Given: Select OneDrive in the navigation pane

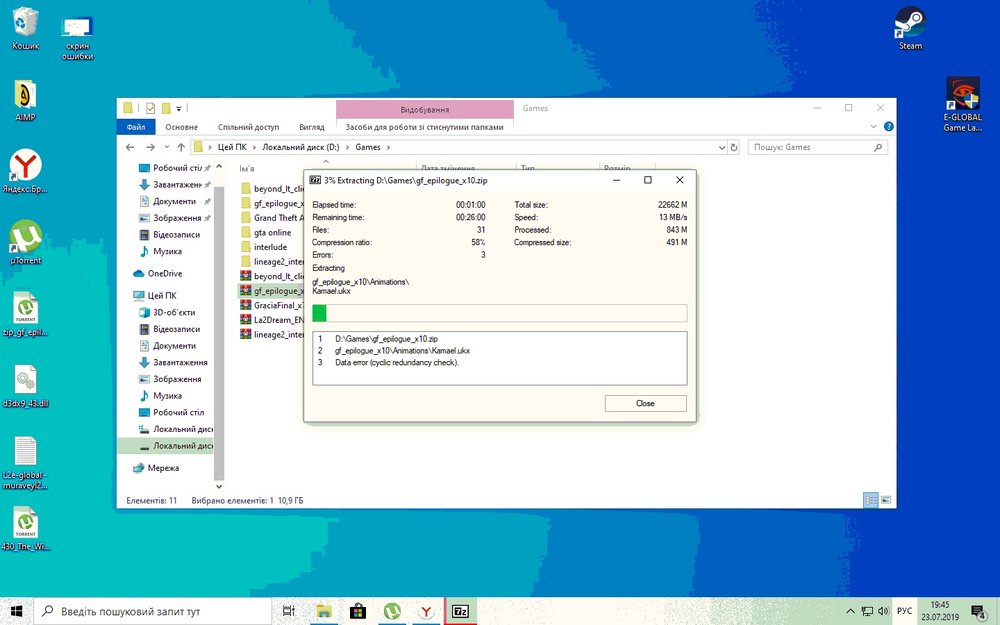Looking at the screenshot, I should 164,273.
